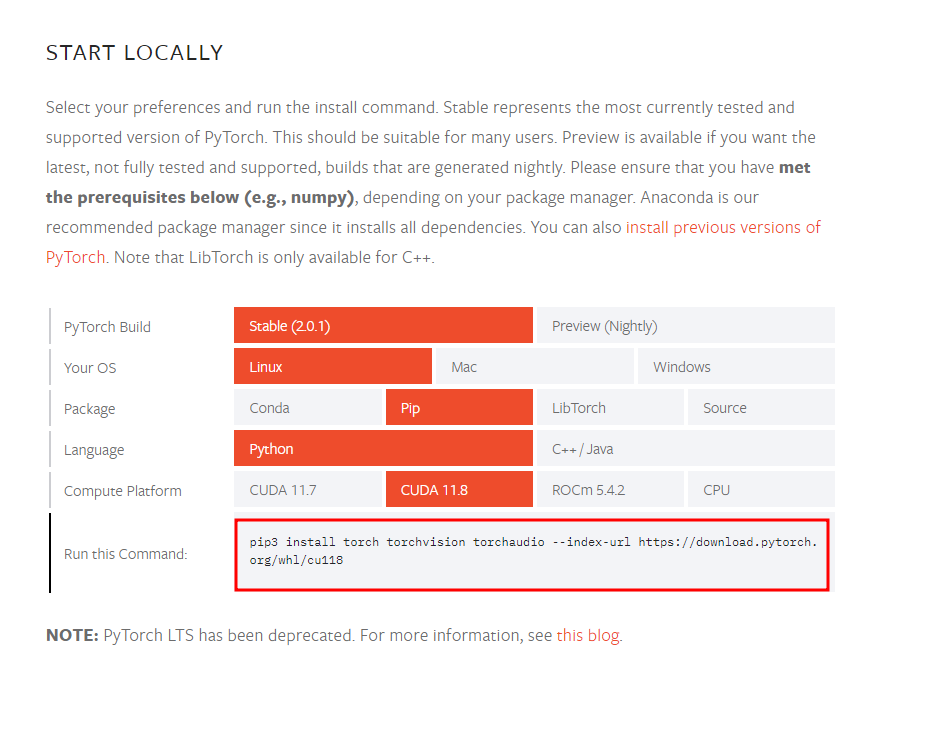Choose the CUDA 11.8 compute platform
Image resolution: width=939 pixels, height=733 pixels.
[x=459, y=490]
